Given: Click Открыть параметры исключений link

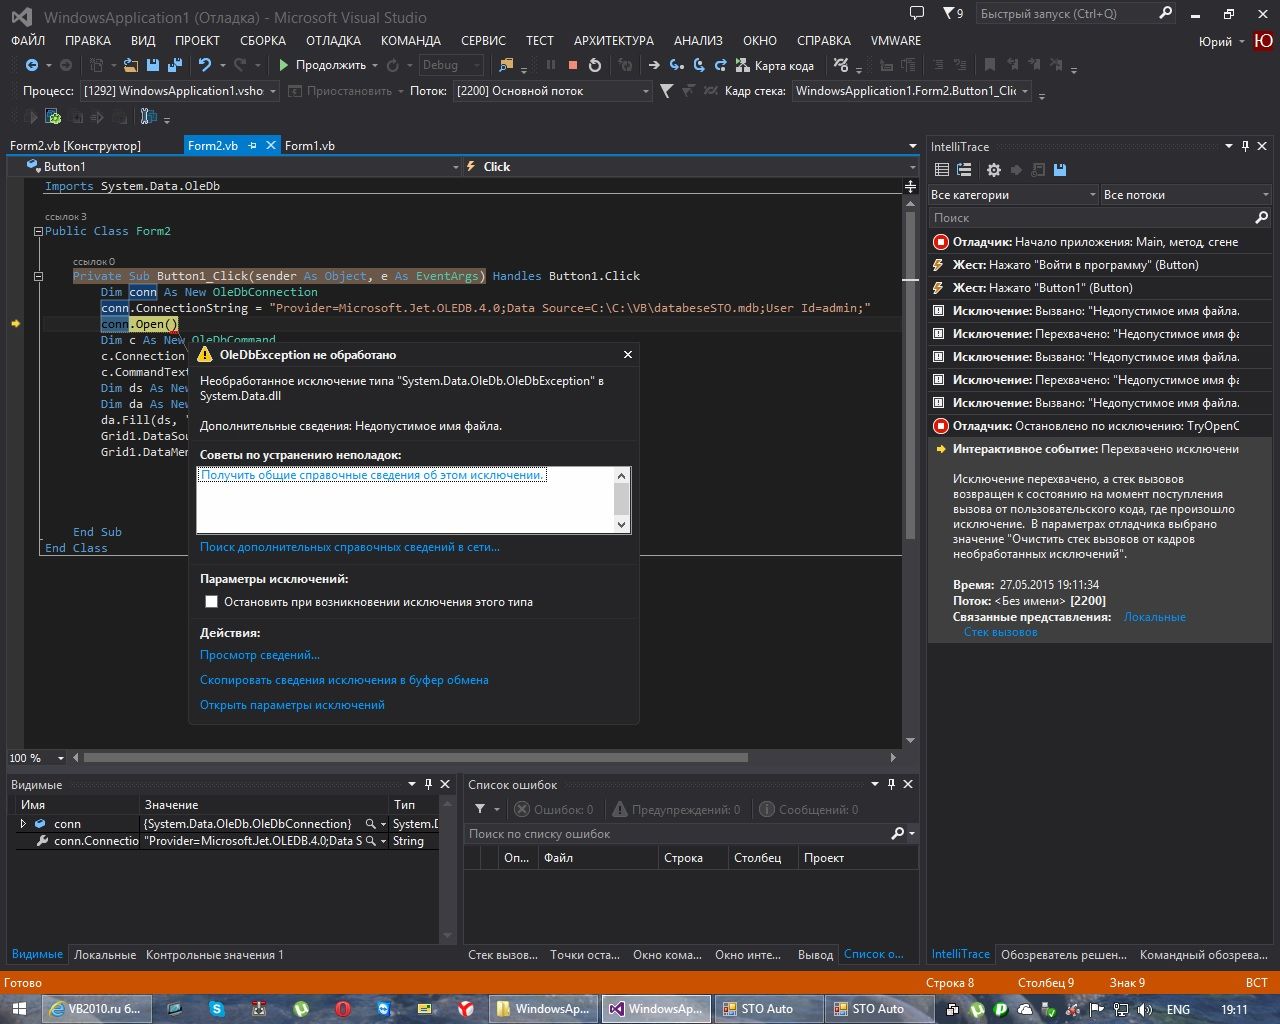Looking at the screenshot, I should click(292, 705).
